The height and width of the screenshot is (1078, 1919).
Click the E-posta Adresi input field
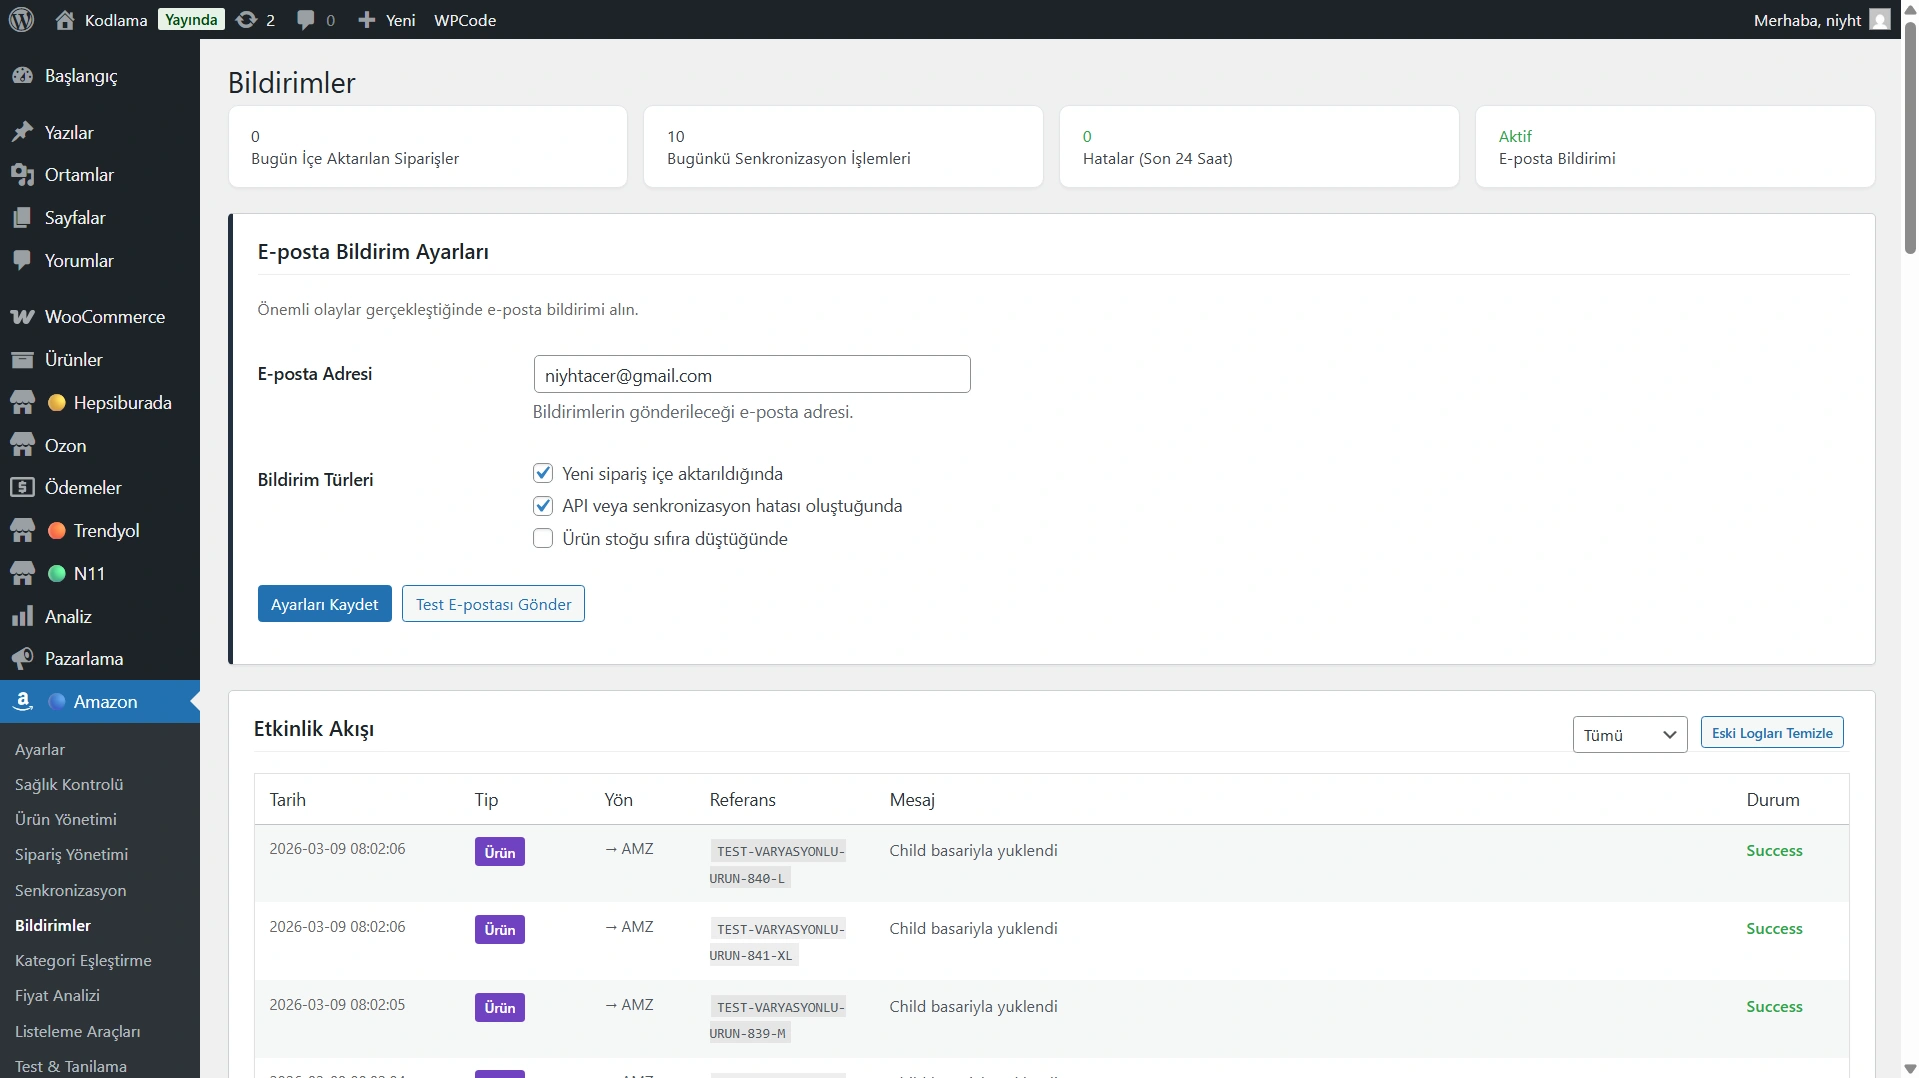(751, 375)
